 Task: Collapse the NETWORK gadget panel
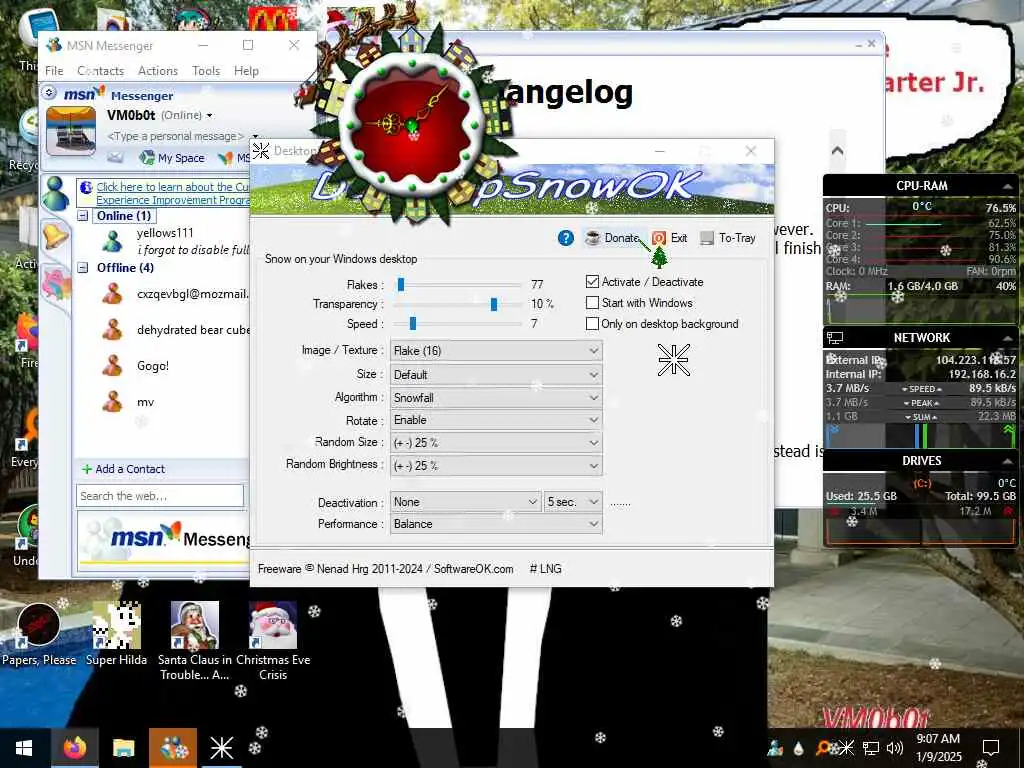1007,338
